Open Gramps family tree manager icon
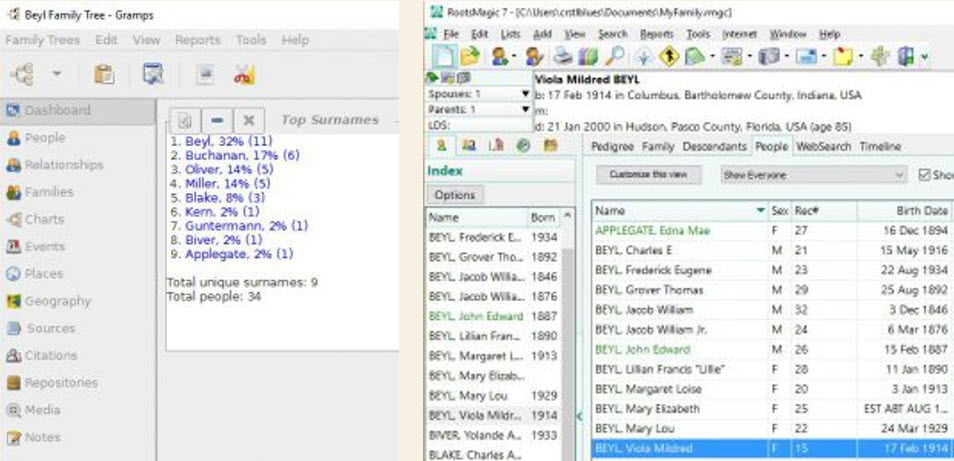Image resolution: width=954 pixels, height=461 pixels. coord(23,74)
